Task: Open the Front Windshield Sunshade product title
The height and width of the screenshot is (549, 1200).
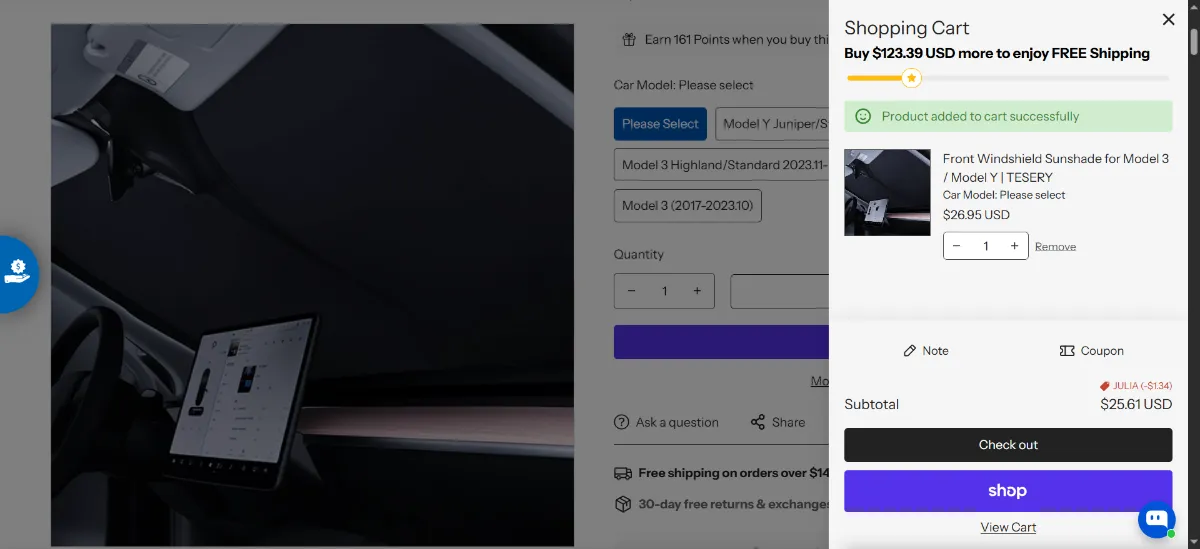Action: 1056,168
